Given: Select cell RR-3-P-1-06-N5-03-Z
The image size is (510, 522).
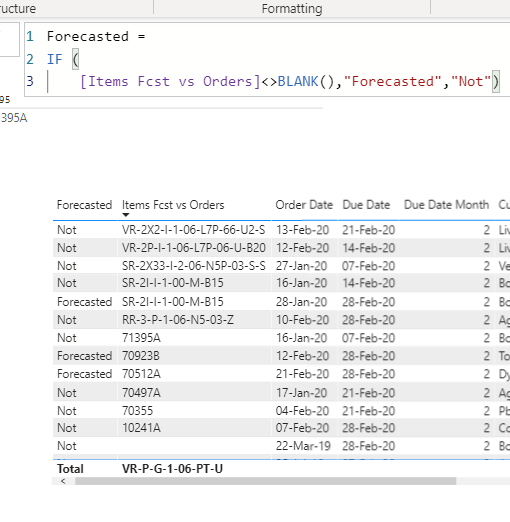Looking at the screenshot, I should point(178,320).
